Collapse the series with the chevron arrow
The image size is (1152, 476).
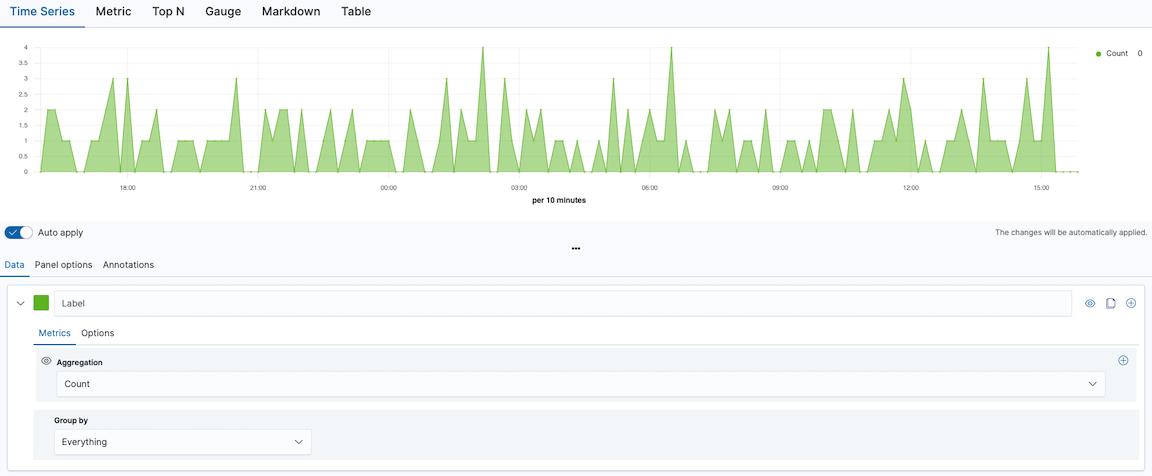pyautogui.click(x=20, y=303)
